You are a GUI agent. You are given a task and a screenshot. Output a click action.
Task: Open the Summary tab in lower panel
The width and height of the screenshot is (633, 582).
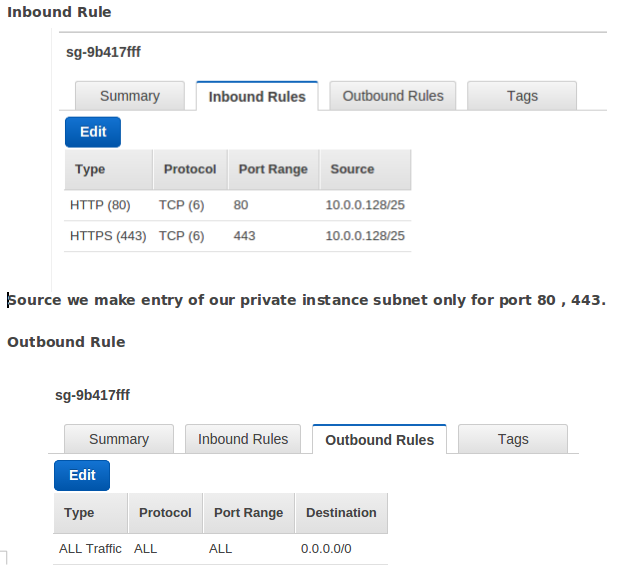pos(119,439)
